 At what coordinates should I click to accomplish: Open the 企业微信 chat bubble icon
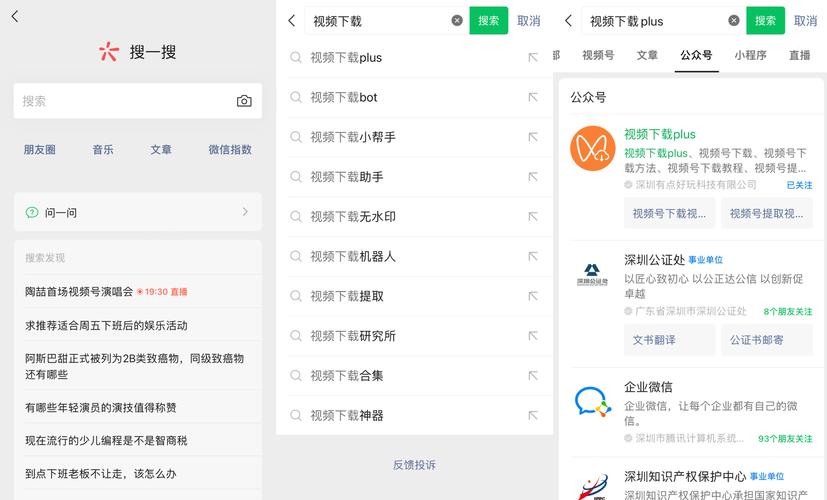(x=593, y=402)
